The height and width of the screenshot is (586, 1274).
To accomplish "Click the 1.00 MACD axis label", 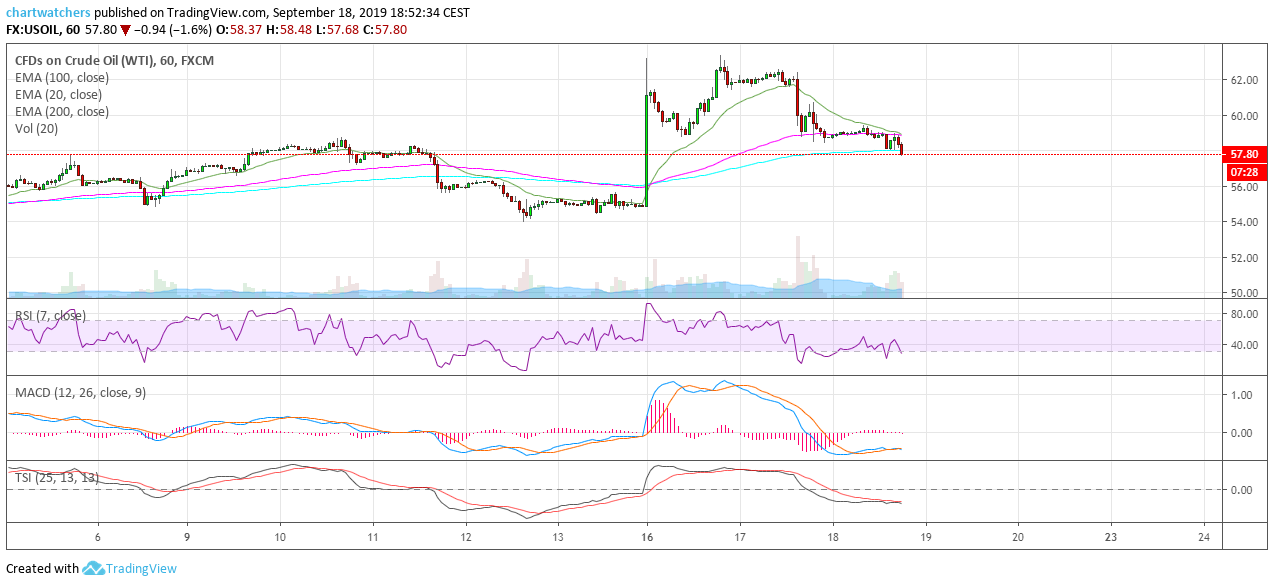I will point(1243,395).
